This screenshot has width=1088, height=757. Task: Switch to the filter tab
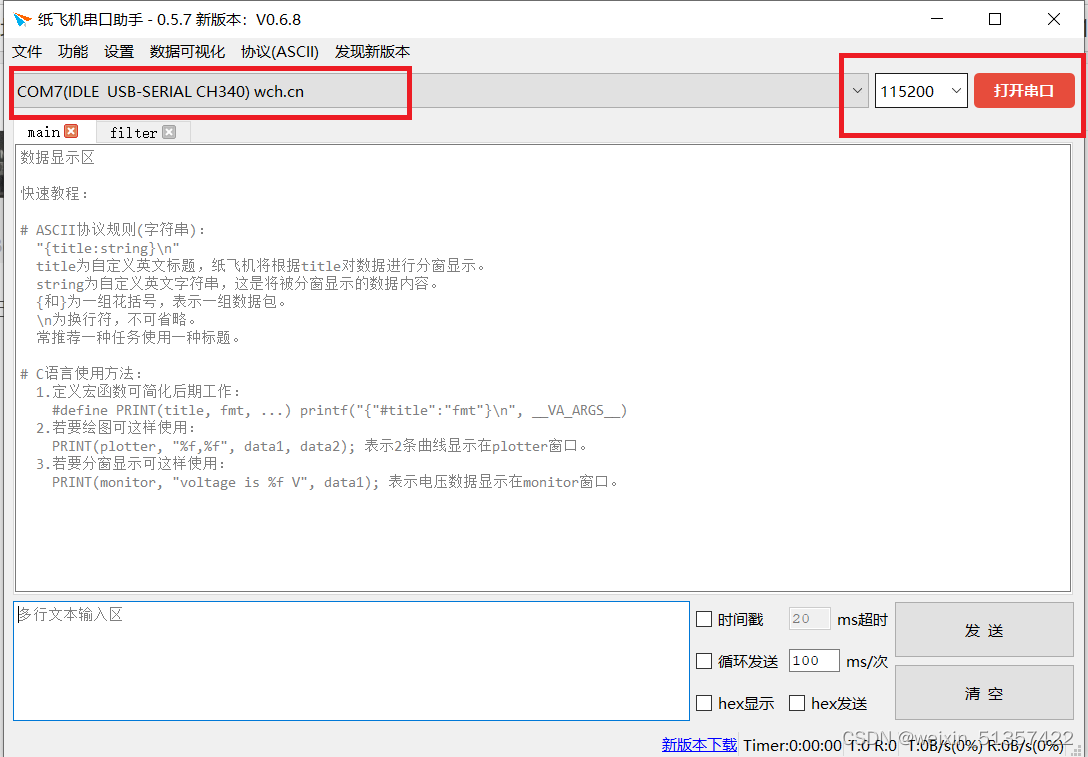131,131
